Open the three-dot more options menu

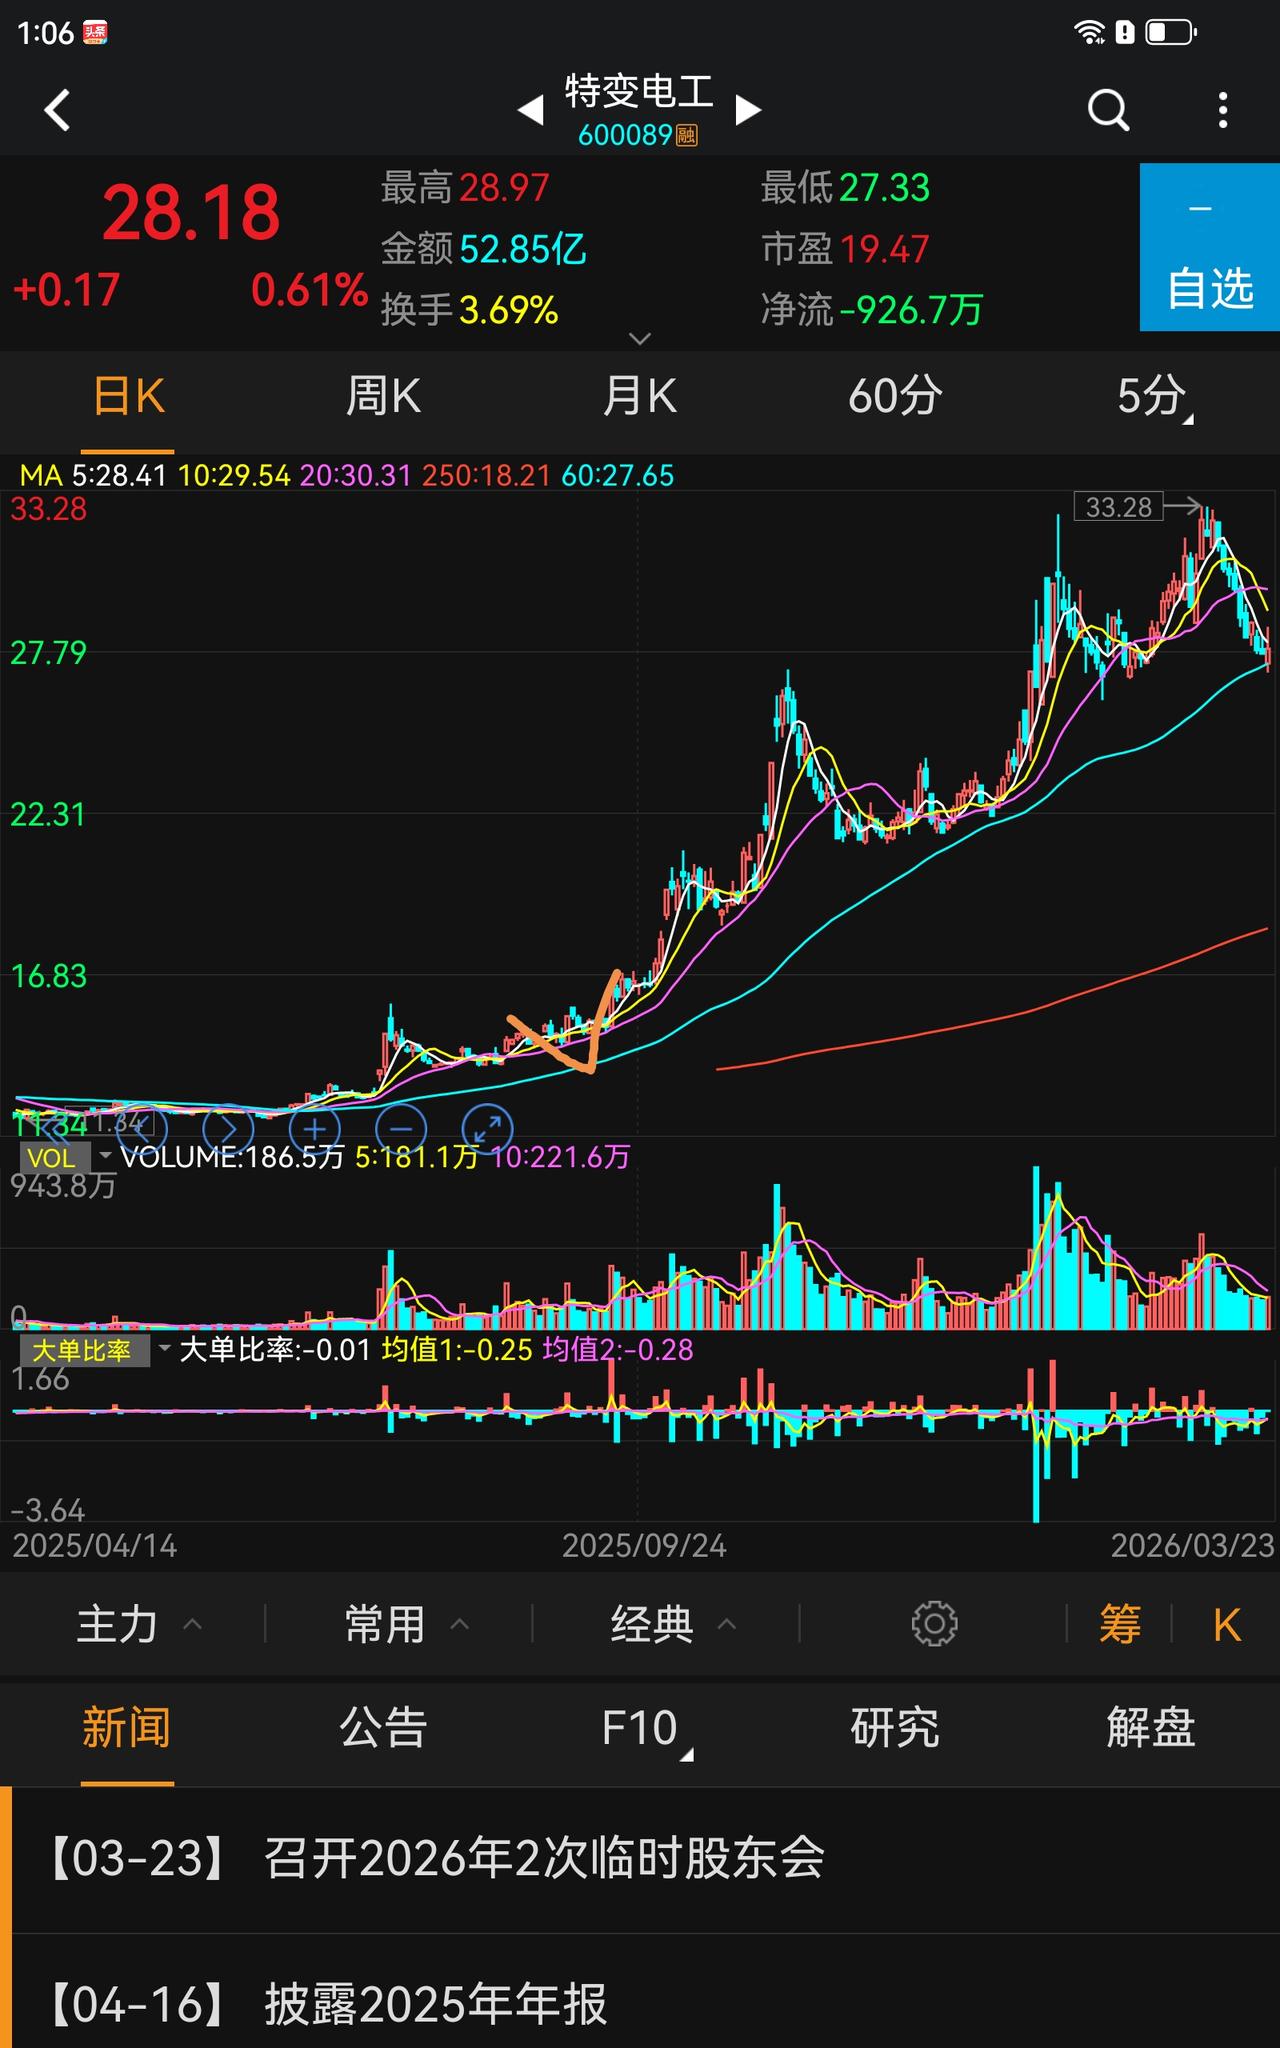1223,110
